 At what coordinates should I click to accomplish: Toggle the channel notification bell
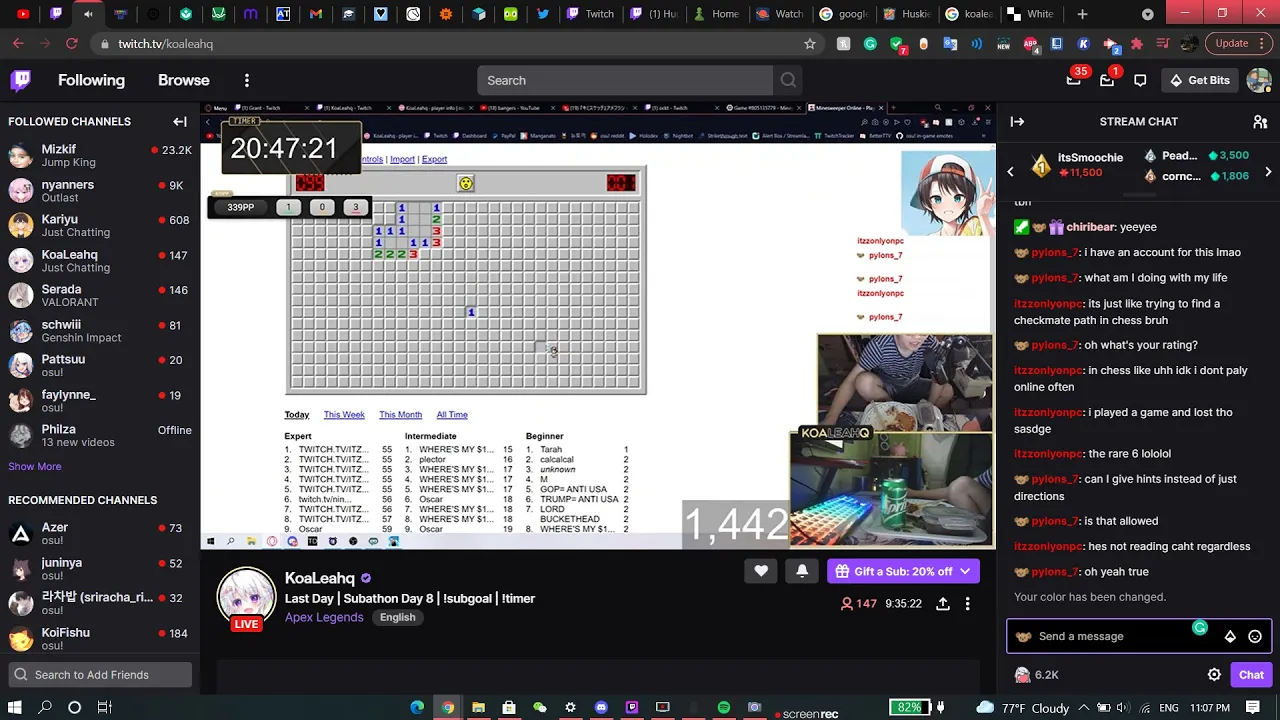point(802,571)
